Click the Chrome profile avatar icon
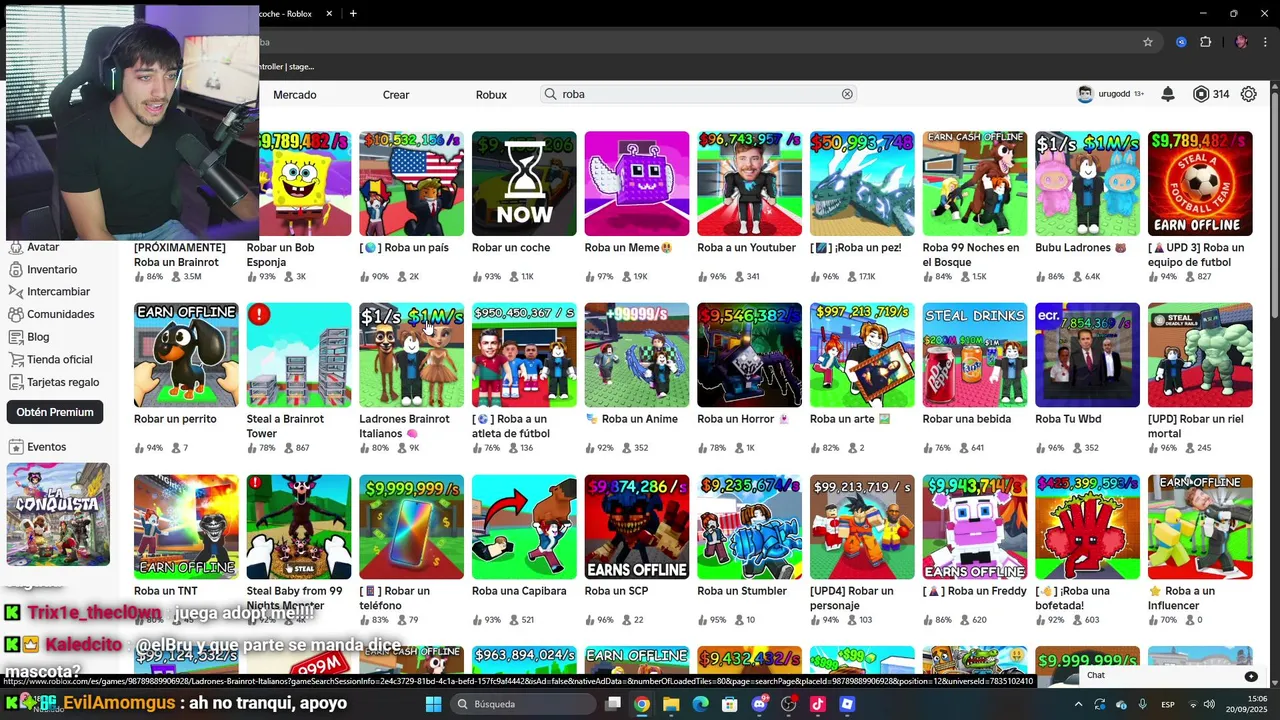The image size is (1280, 720). pos(1241,42)
